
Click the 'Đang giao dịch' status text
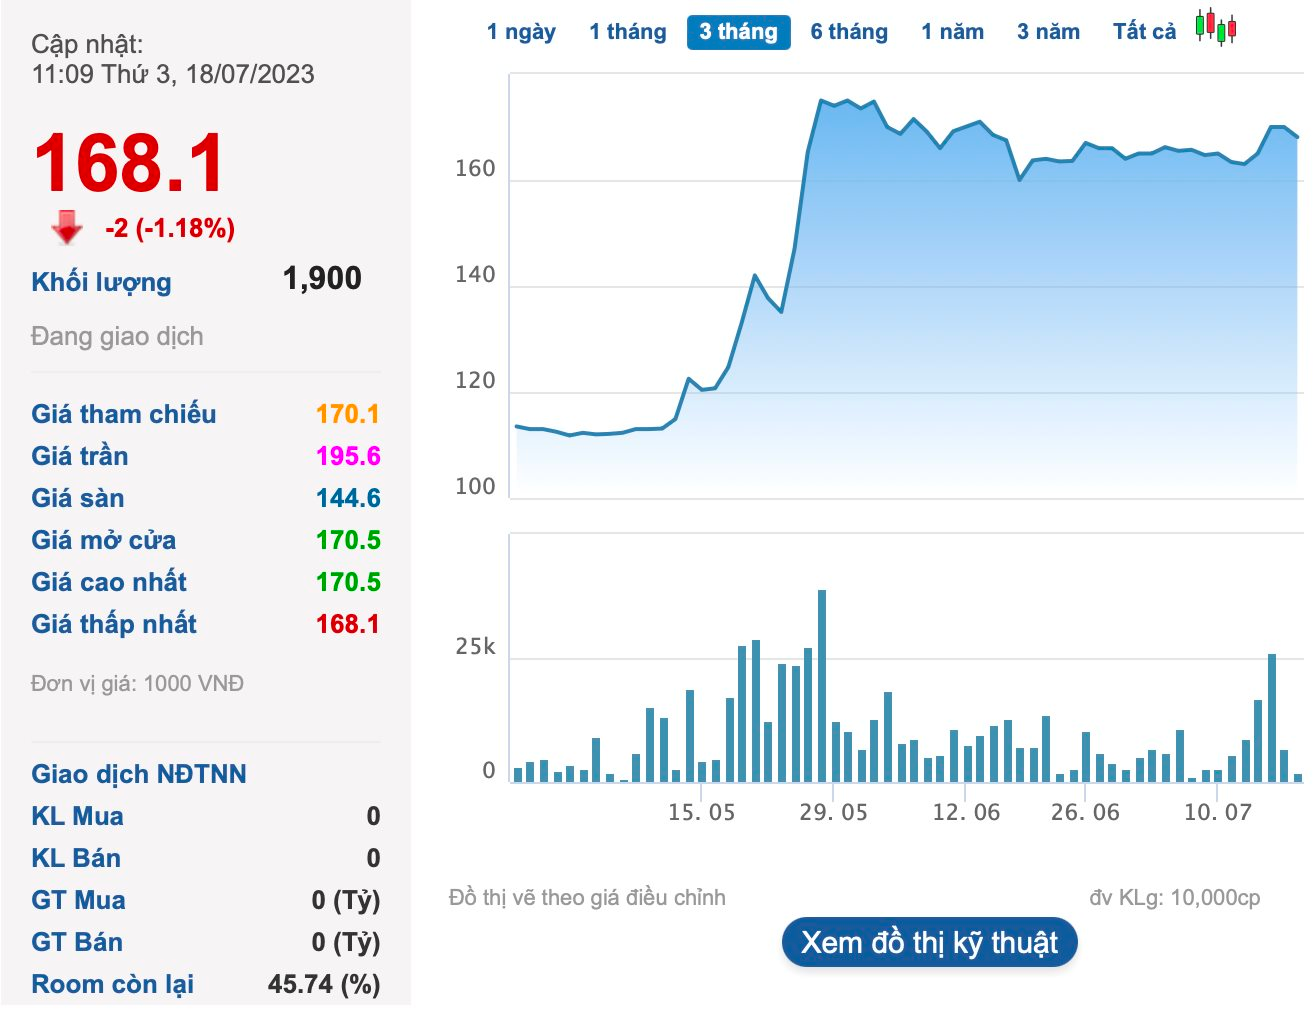[117, 336]
